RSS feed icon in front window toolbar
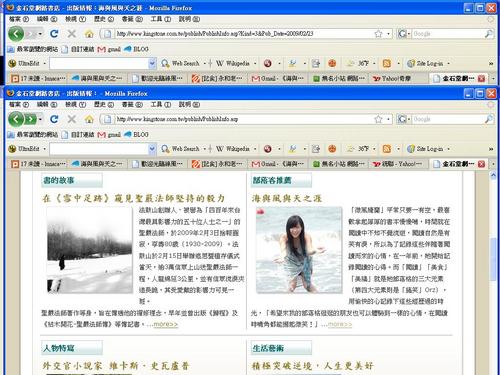This screenshot has height=375, width=500. [x=387, y=149]
